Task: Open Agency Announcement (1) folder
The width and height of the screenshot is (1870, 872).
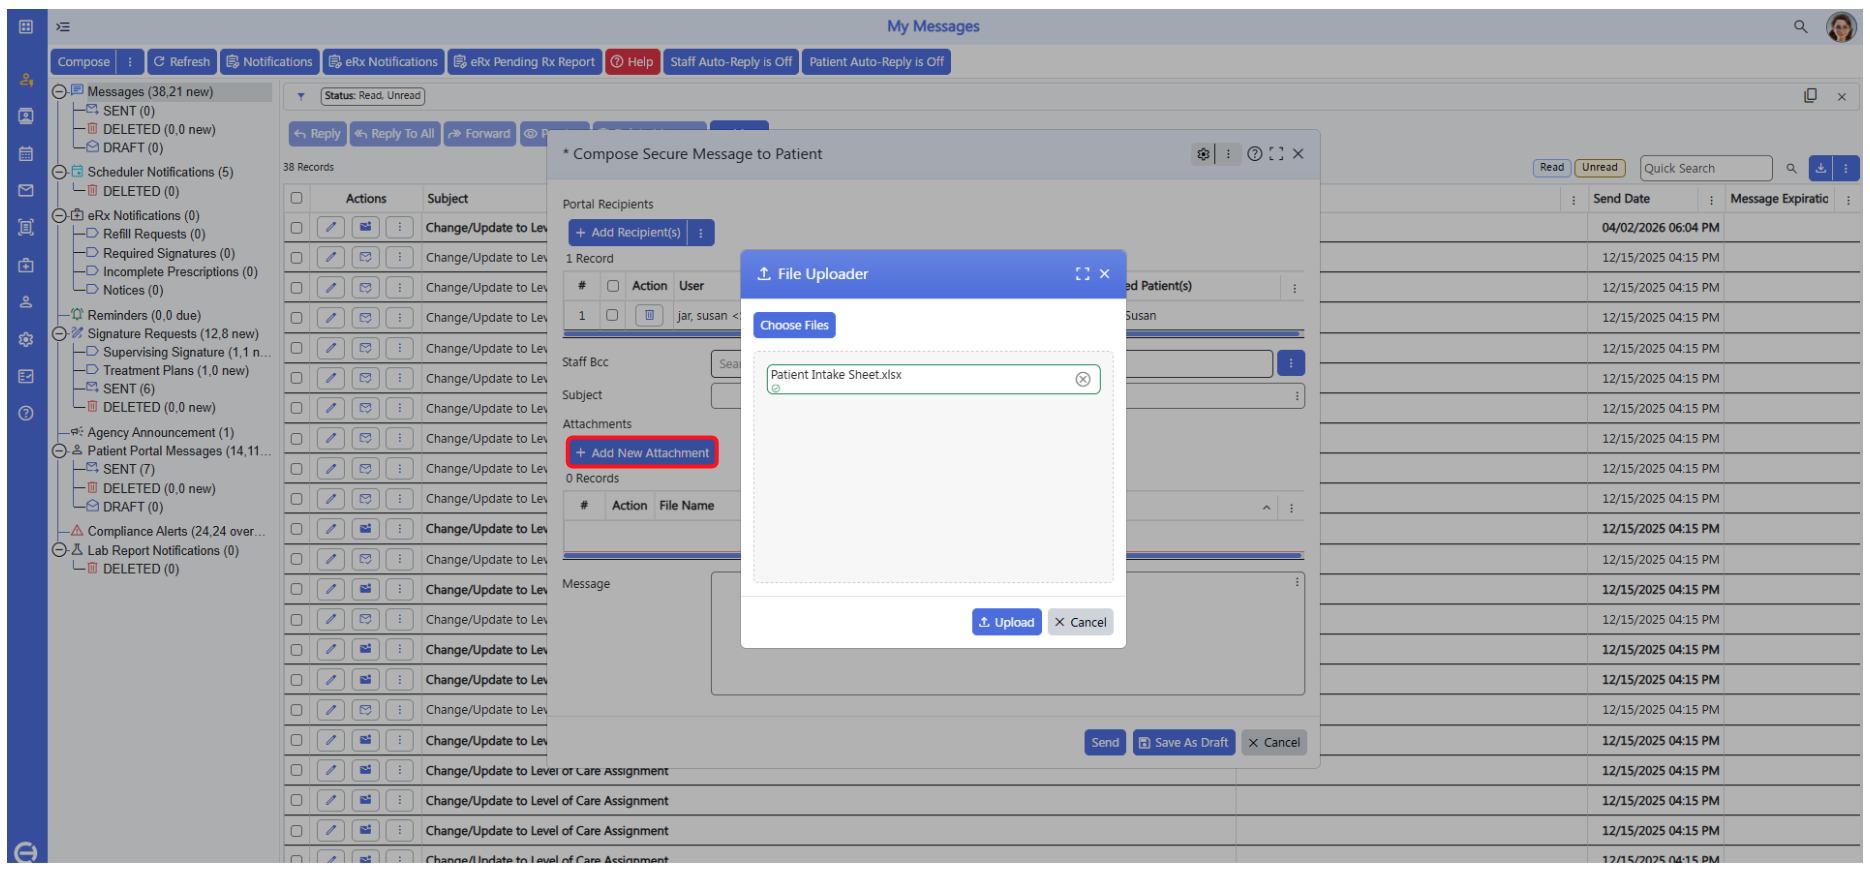Action: 160,433
